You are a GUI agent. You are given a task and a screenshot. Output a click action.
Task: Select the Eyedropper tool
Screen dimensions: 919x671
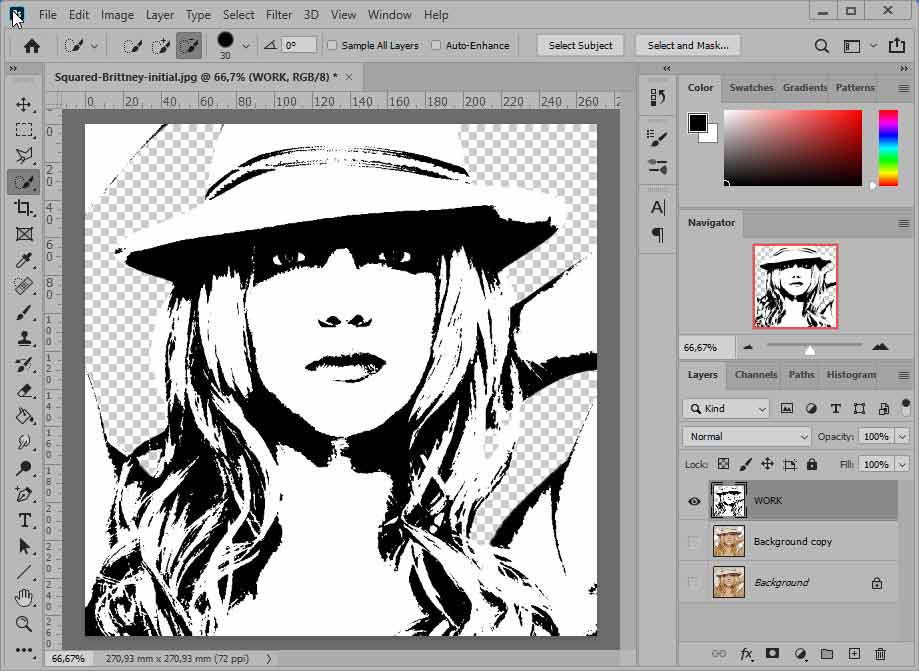(x=23, y=260)
